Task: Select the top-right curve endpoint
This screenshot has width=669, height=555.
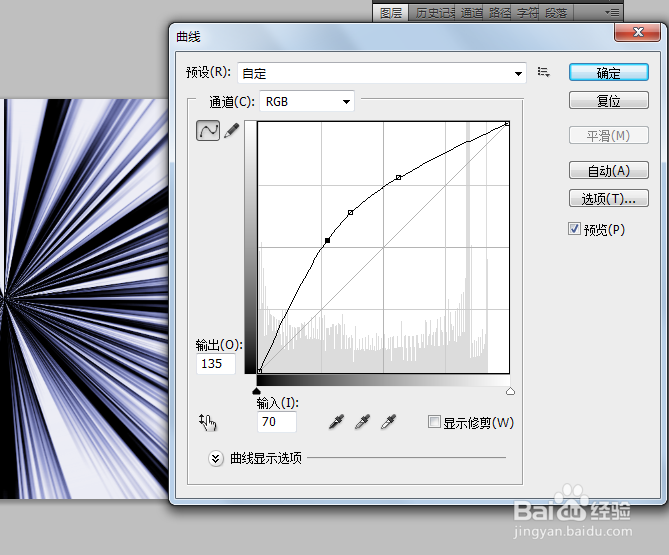Action: point(507,124)
